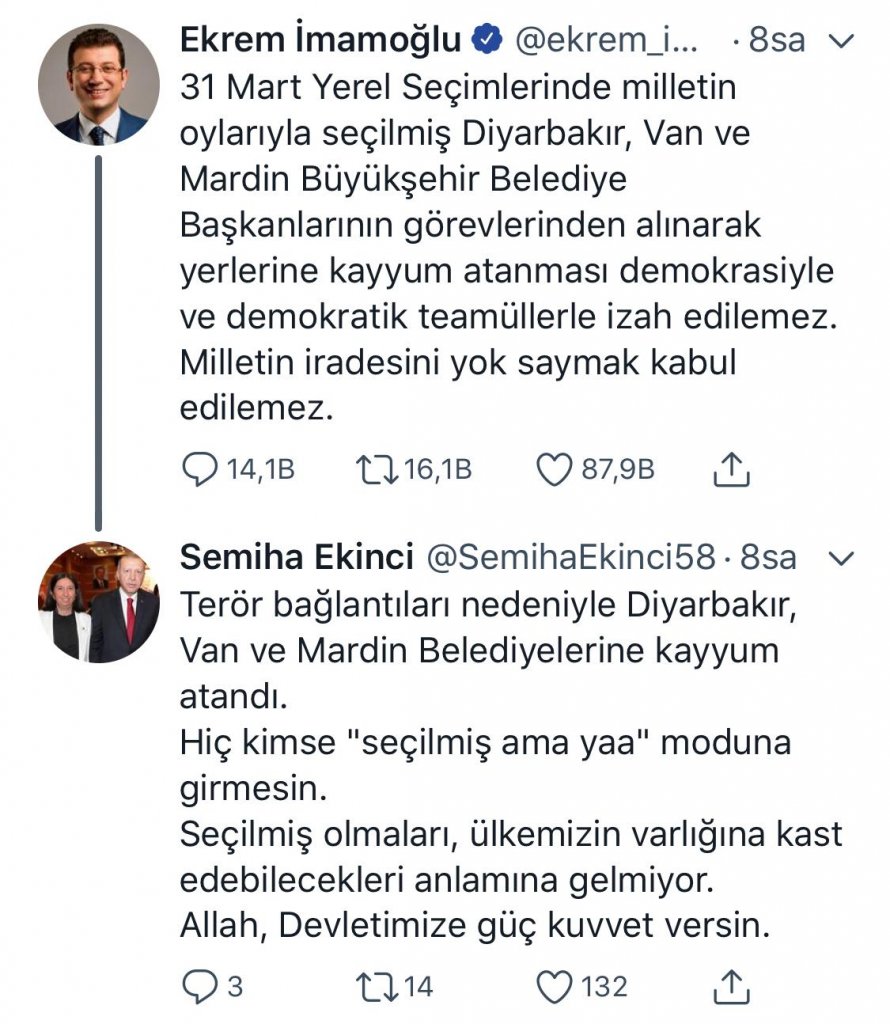Click the Semiha Ekinci display name
890x1024 pixels.
(x=297, y=558)
